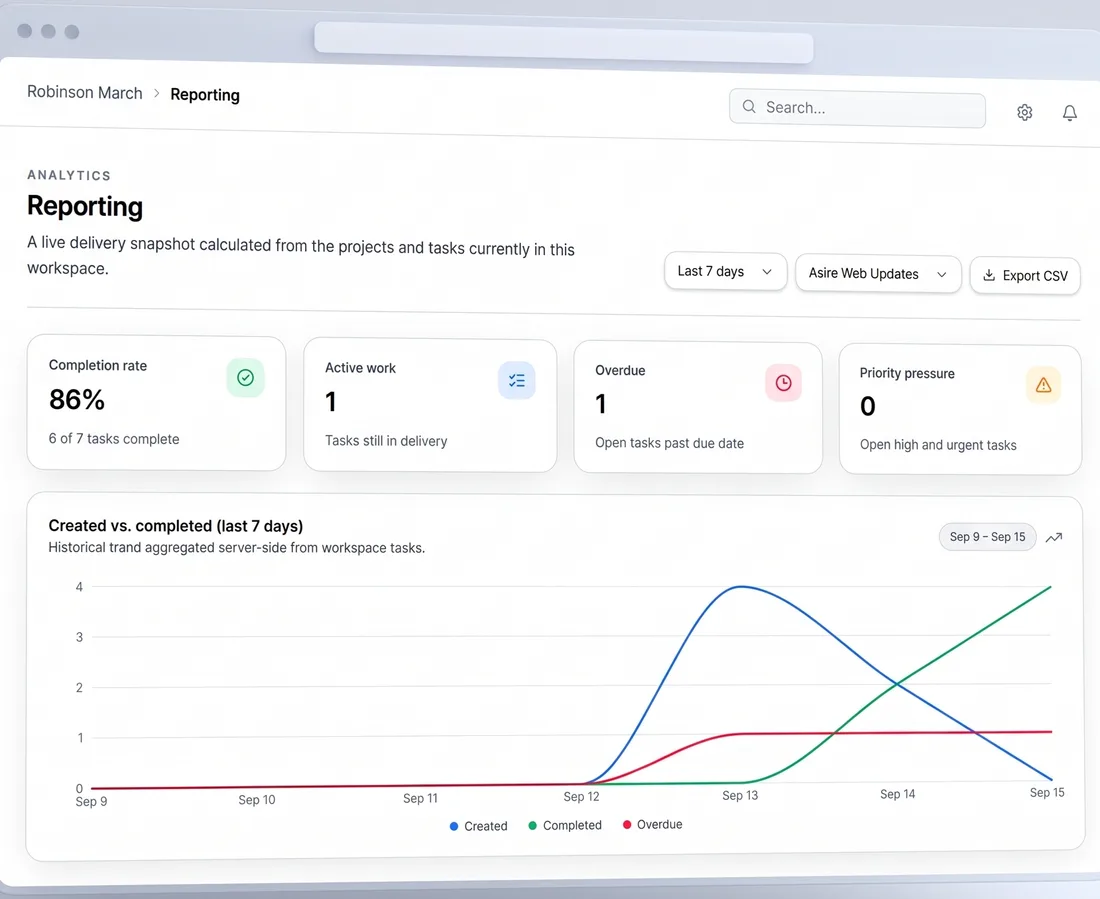Open the Asire Web Updates project dropdown

(878, 274)
